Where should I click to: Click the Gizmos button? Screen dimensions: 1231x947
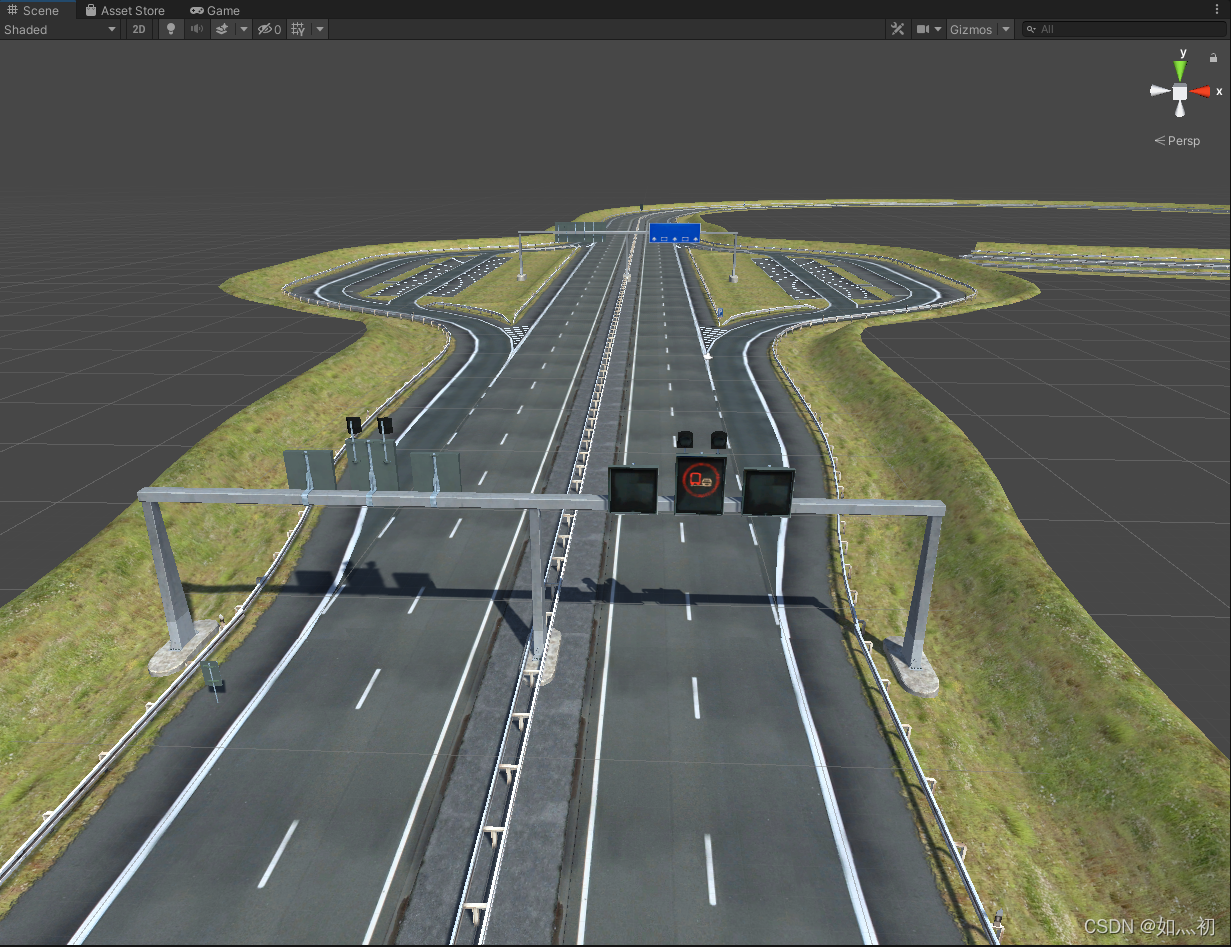(x=972, y=29)
